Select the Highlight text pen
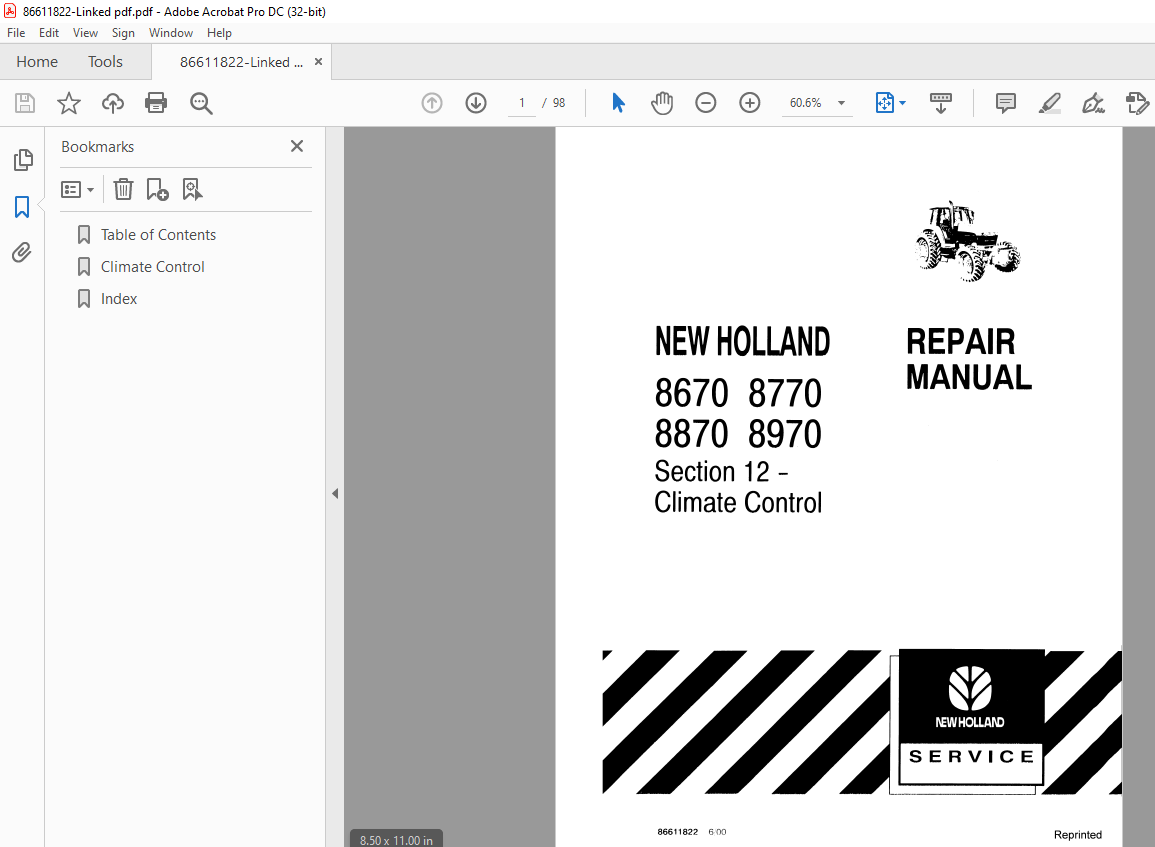The width and height of the screenshot is (1155, 847). (x=1050, y=103)
